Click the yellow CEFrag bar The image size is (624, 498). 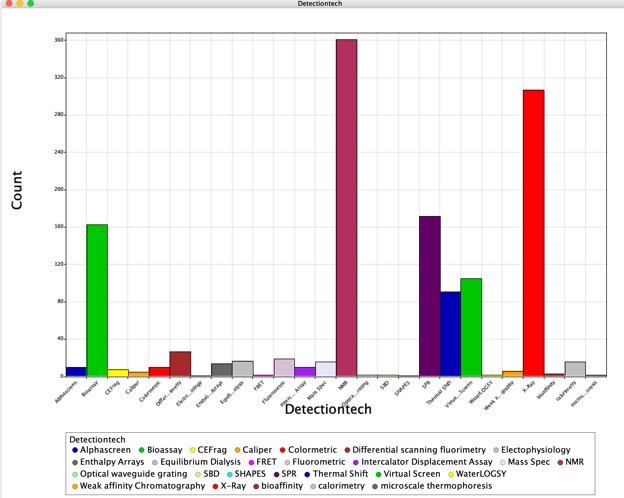pos(118,373)
